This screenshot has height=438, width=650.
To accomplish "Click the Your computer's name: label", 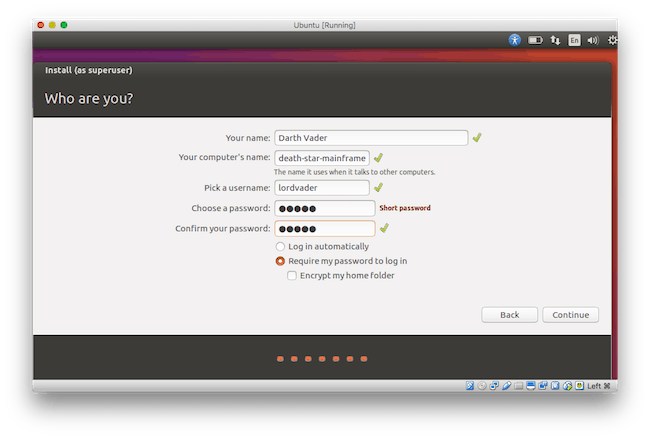I will click(x=224, y=157).
